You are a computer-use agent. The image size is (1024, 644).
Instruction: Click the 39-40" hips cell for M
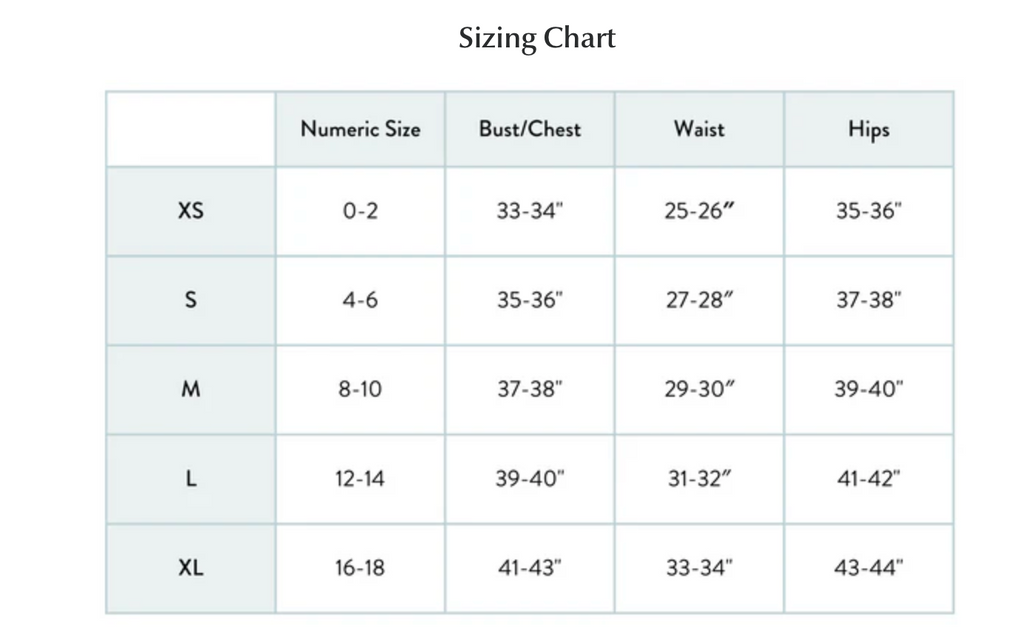pyautogui.click(x=869, y=389)
